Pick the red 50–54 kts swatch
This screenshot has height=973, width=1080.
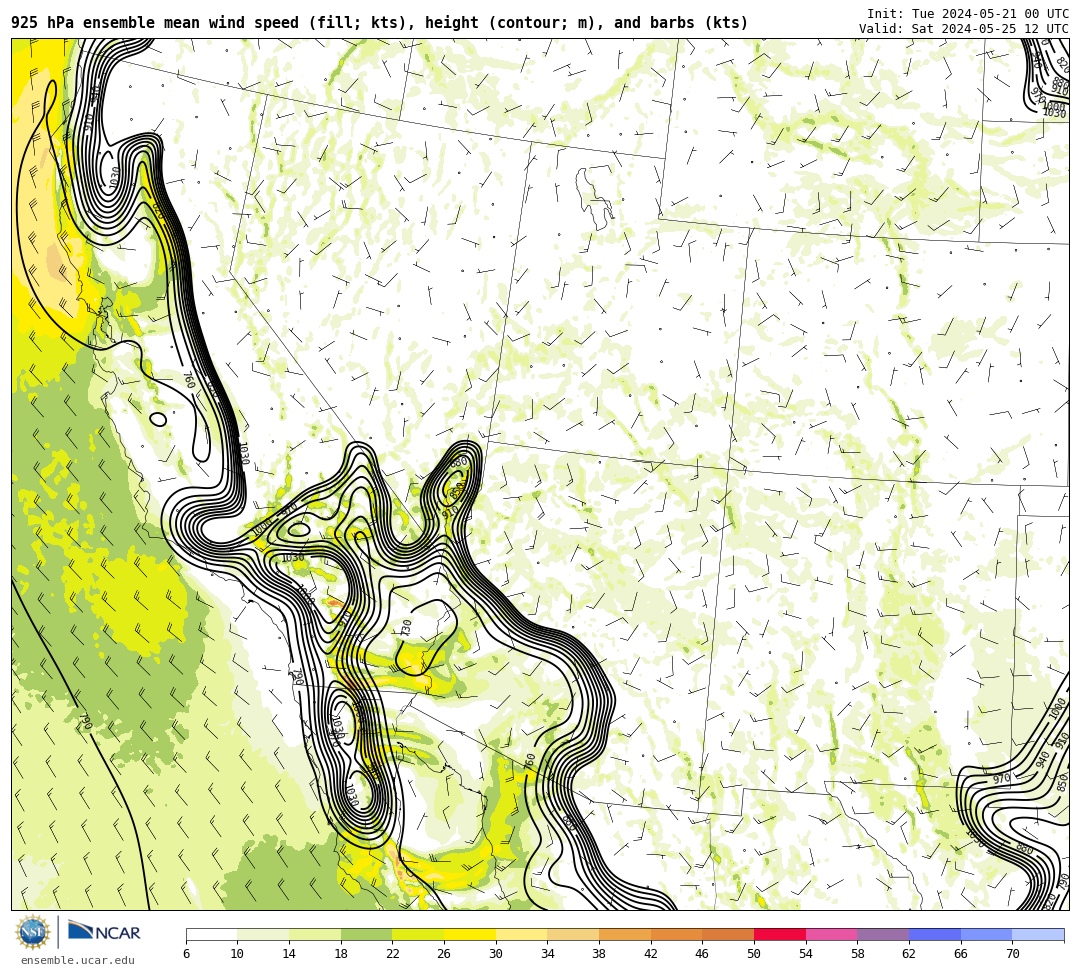(780, 934)
